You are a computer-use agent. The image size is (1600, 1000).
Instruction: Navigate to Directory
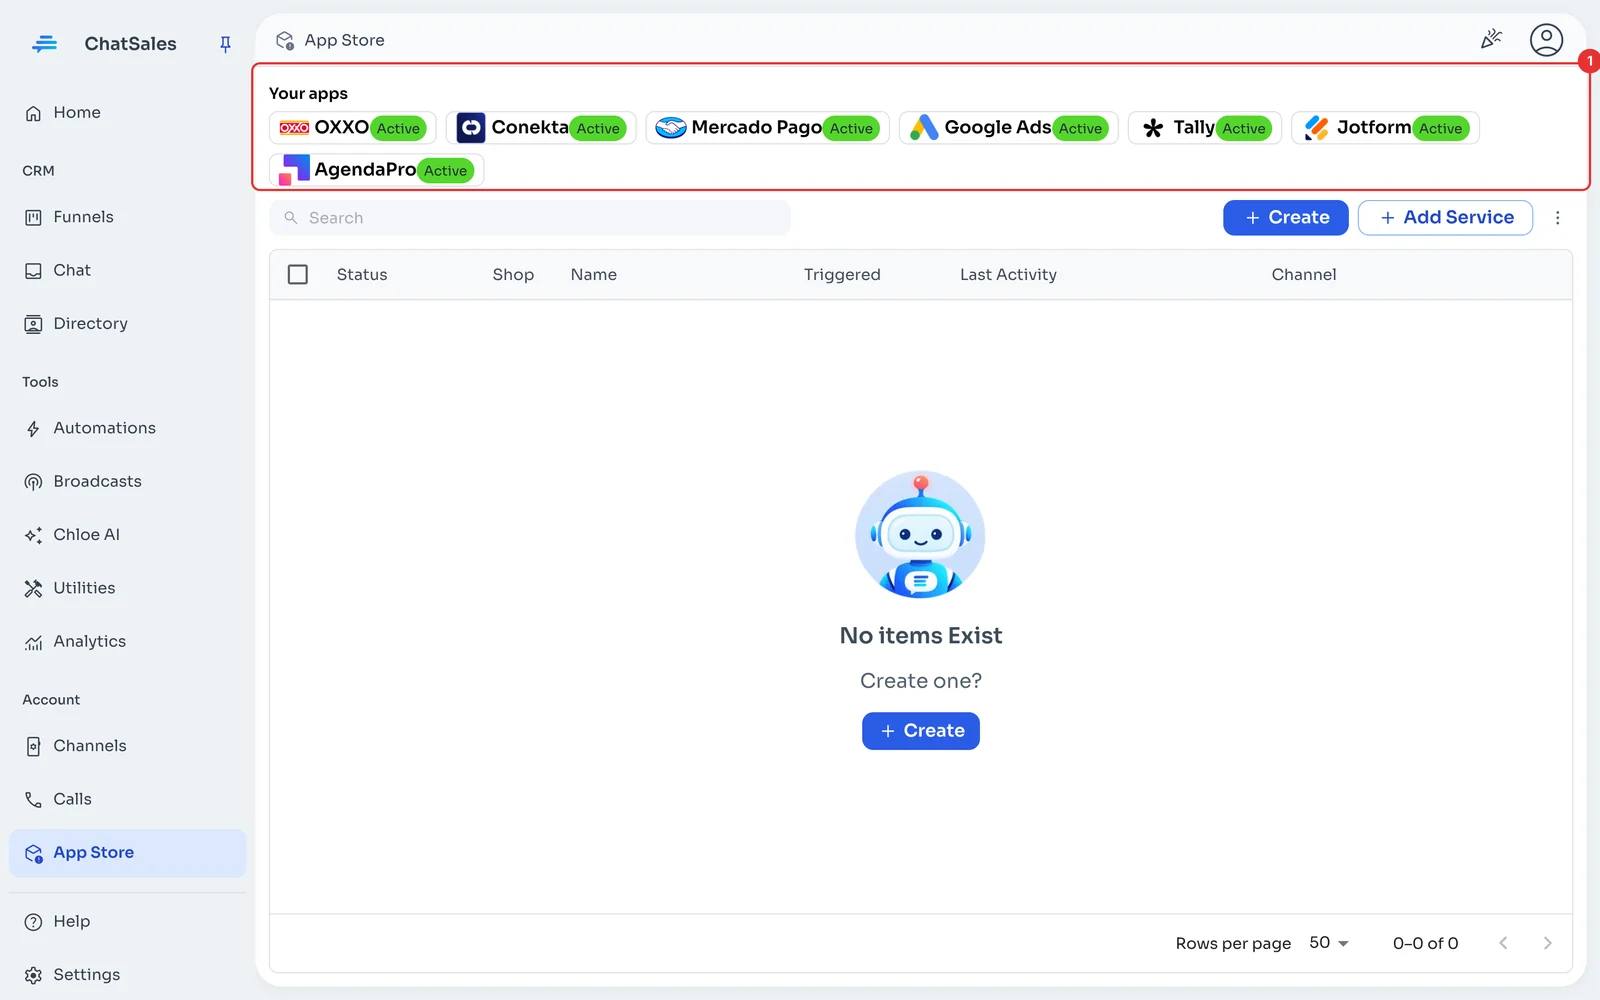[128, 324]
